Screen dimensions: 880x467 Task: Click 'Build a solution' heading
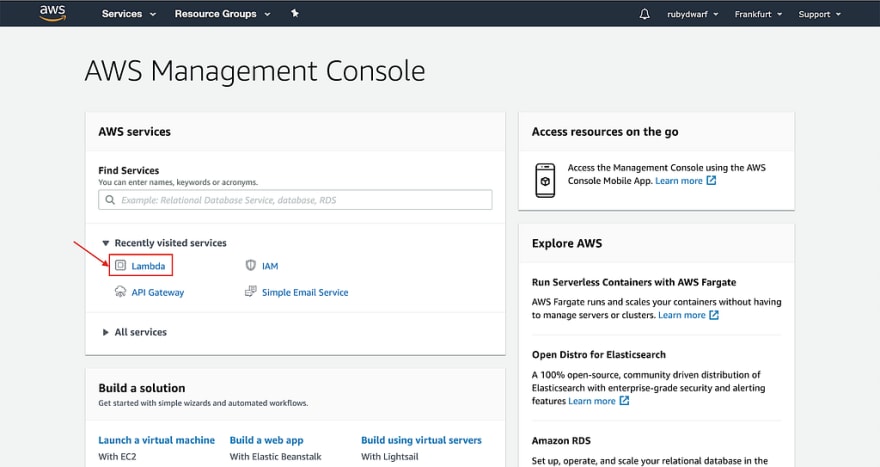point(141,388)
